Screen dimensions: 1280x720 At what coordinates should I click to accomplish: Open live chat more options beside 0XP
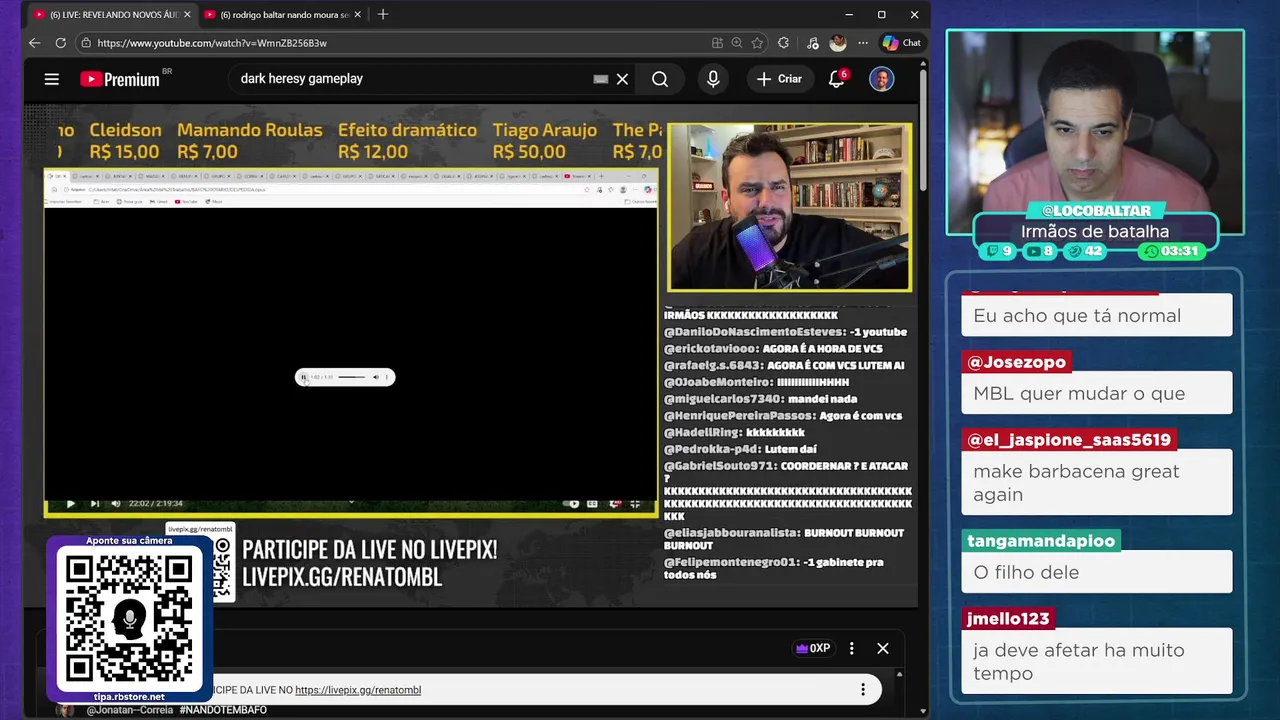click(x=852, y=648)
